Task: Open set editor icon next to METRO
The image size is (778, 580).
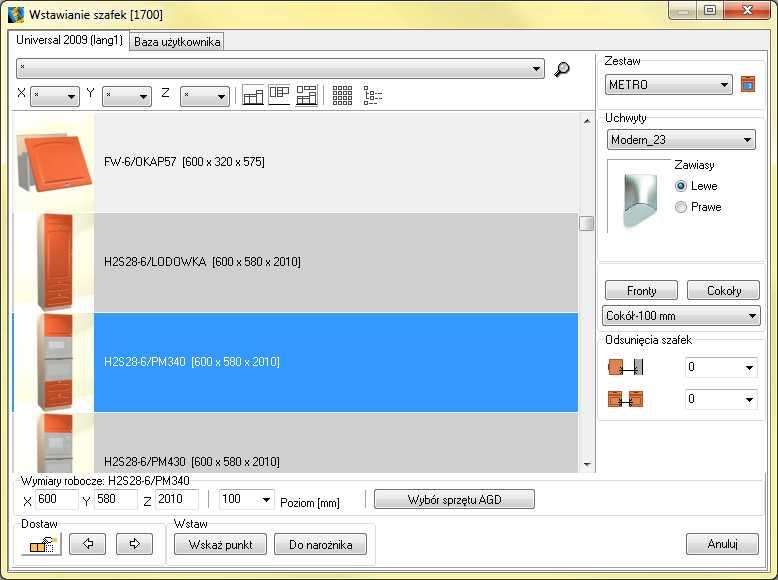Action: [x=748, y=84]
